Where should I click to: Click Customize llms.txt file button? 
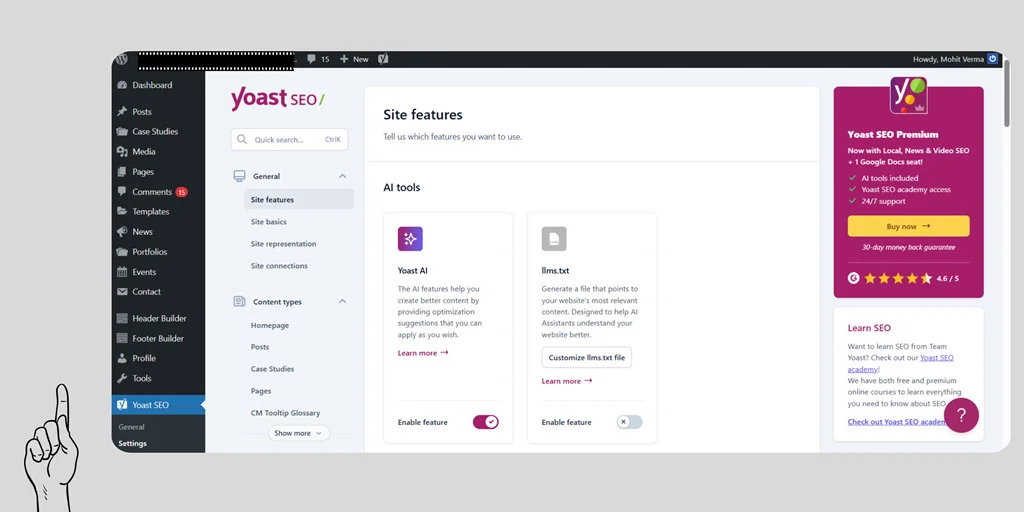(587, 358)
